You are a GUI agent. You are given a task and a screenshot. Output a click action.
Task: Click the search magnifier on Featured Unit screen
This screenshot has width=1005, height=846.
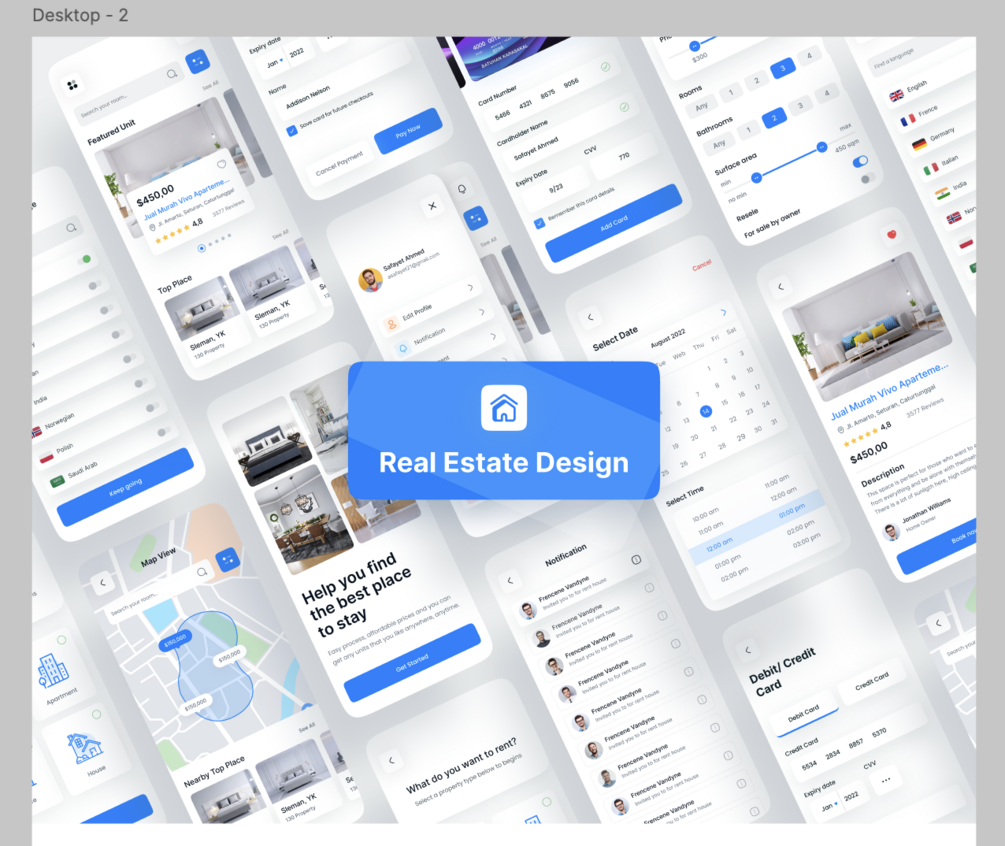(172, 74)
